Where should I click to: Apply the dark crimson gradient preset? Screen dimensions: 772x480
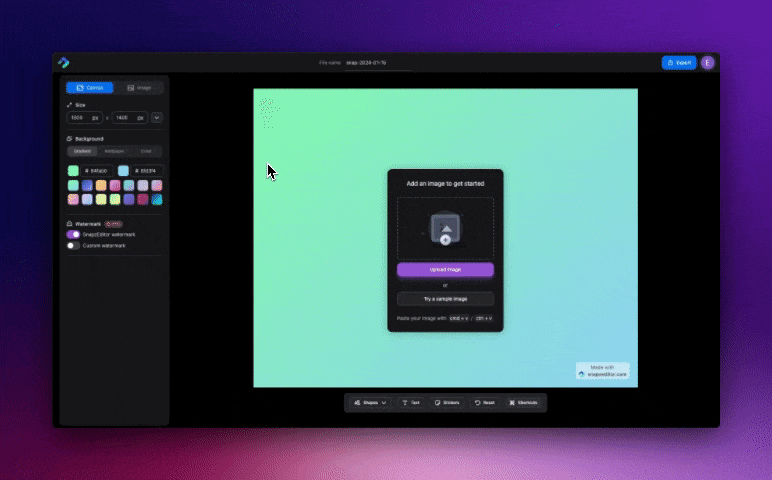click(143, 199)
